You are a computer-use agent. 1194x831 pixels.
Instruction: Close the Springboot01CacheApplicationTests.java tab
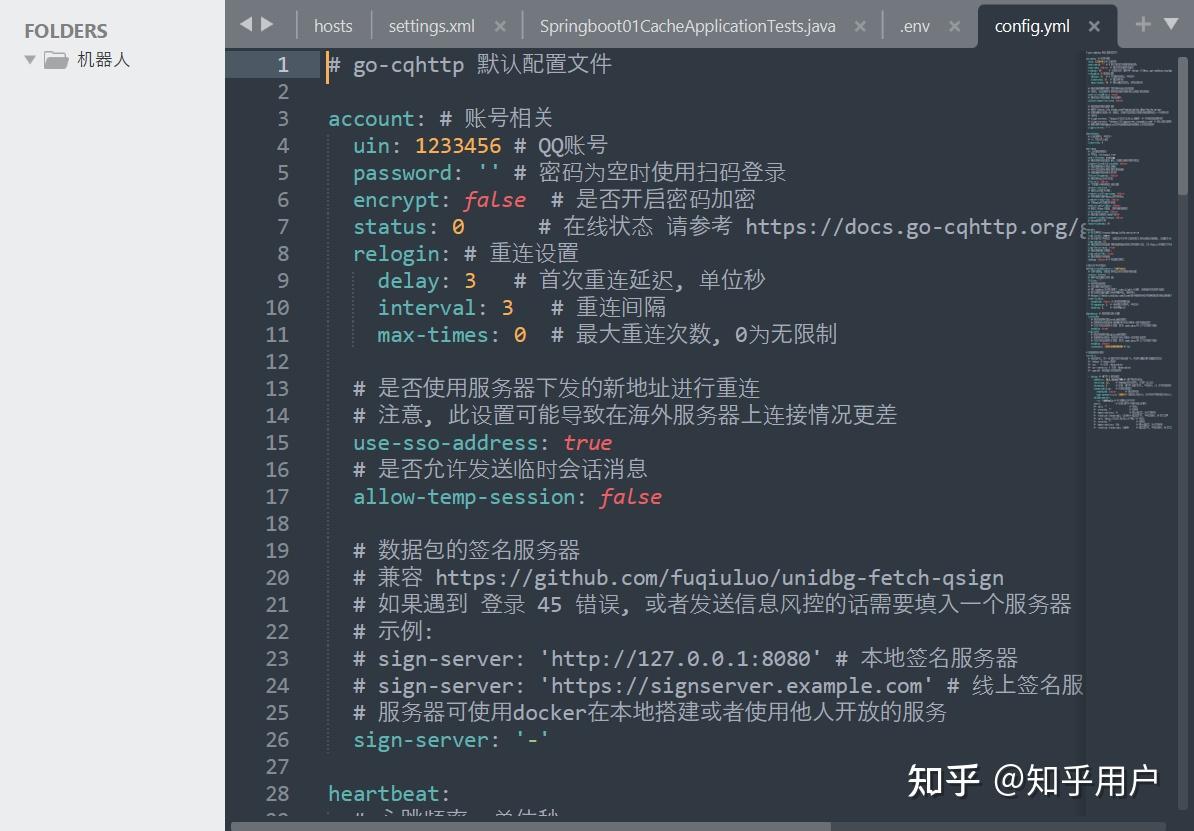point(860,25)
